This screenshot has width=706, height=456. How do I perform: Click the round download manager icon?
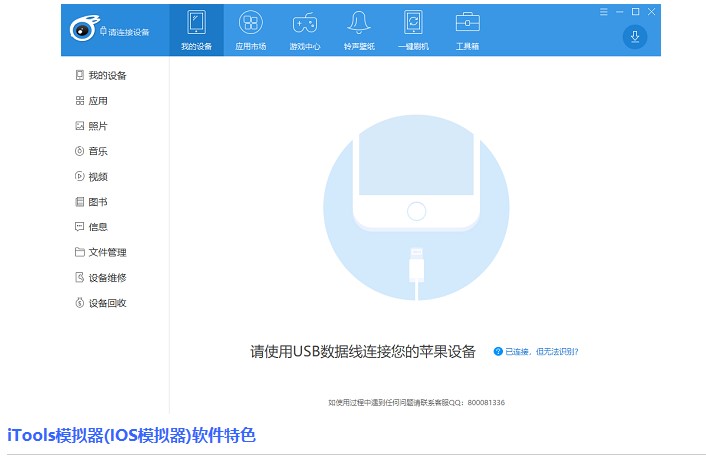click(635, 37)
